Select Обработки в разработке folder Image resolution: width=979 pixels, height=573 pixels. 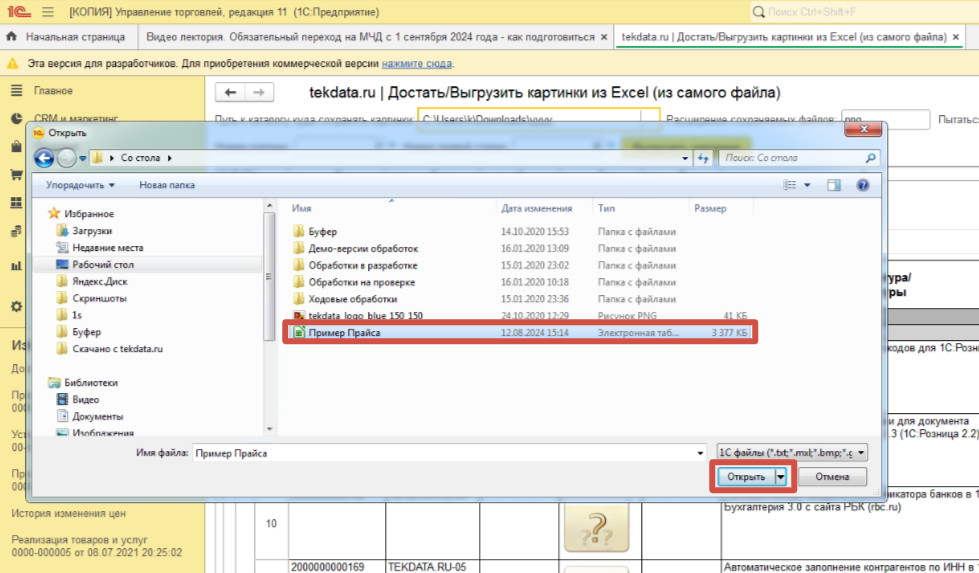point(363,265)
